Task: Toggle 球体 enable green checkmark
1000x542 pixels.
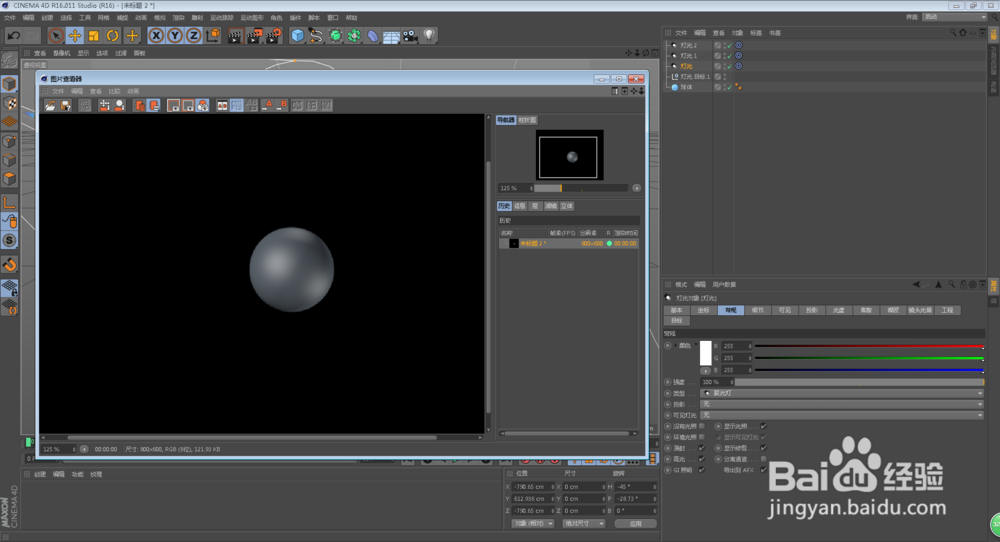Action: 729,87
